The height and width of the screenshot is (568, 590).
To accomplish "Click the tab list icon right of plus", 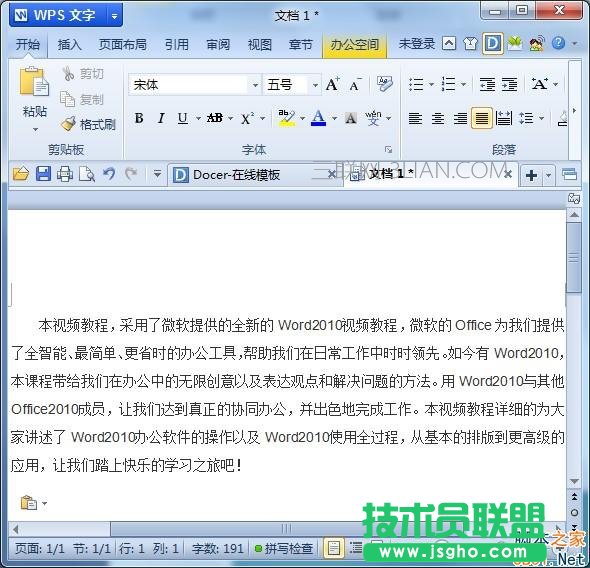I will click(569, 175).
